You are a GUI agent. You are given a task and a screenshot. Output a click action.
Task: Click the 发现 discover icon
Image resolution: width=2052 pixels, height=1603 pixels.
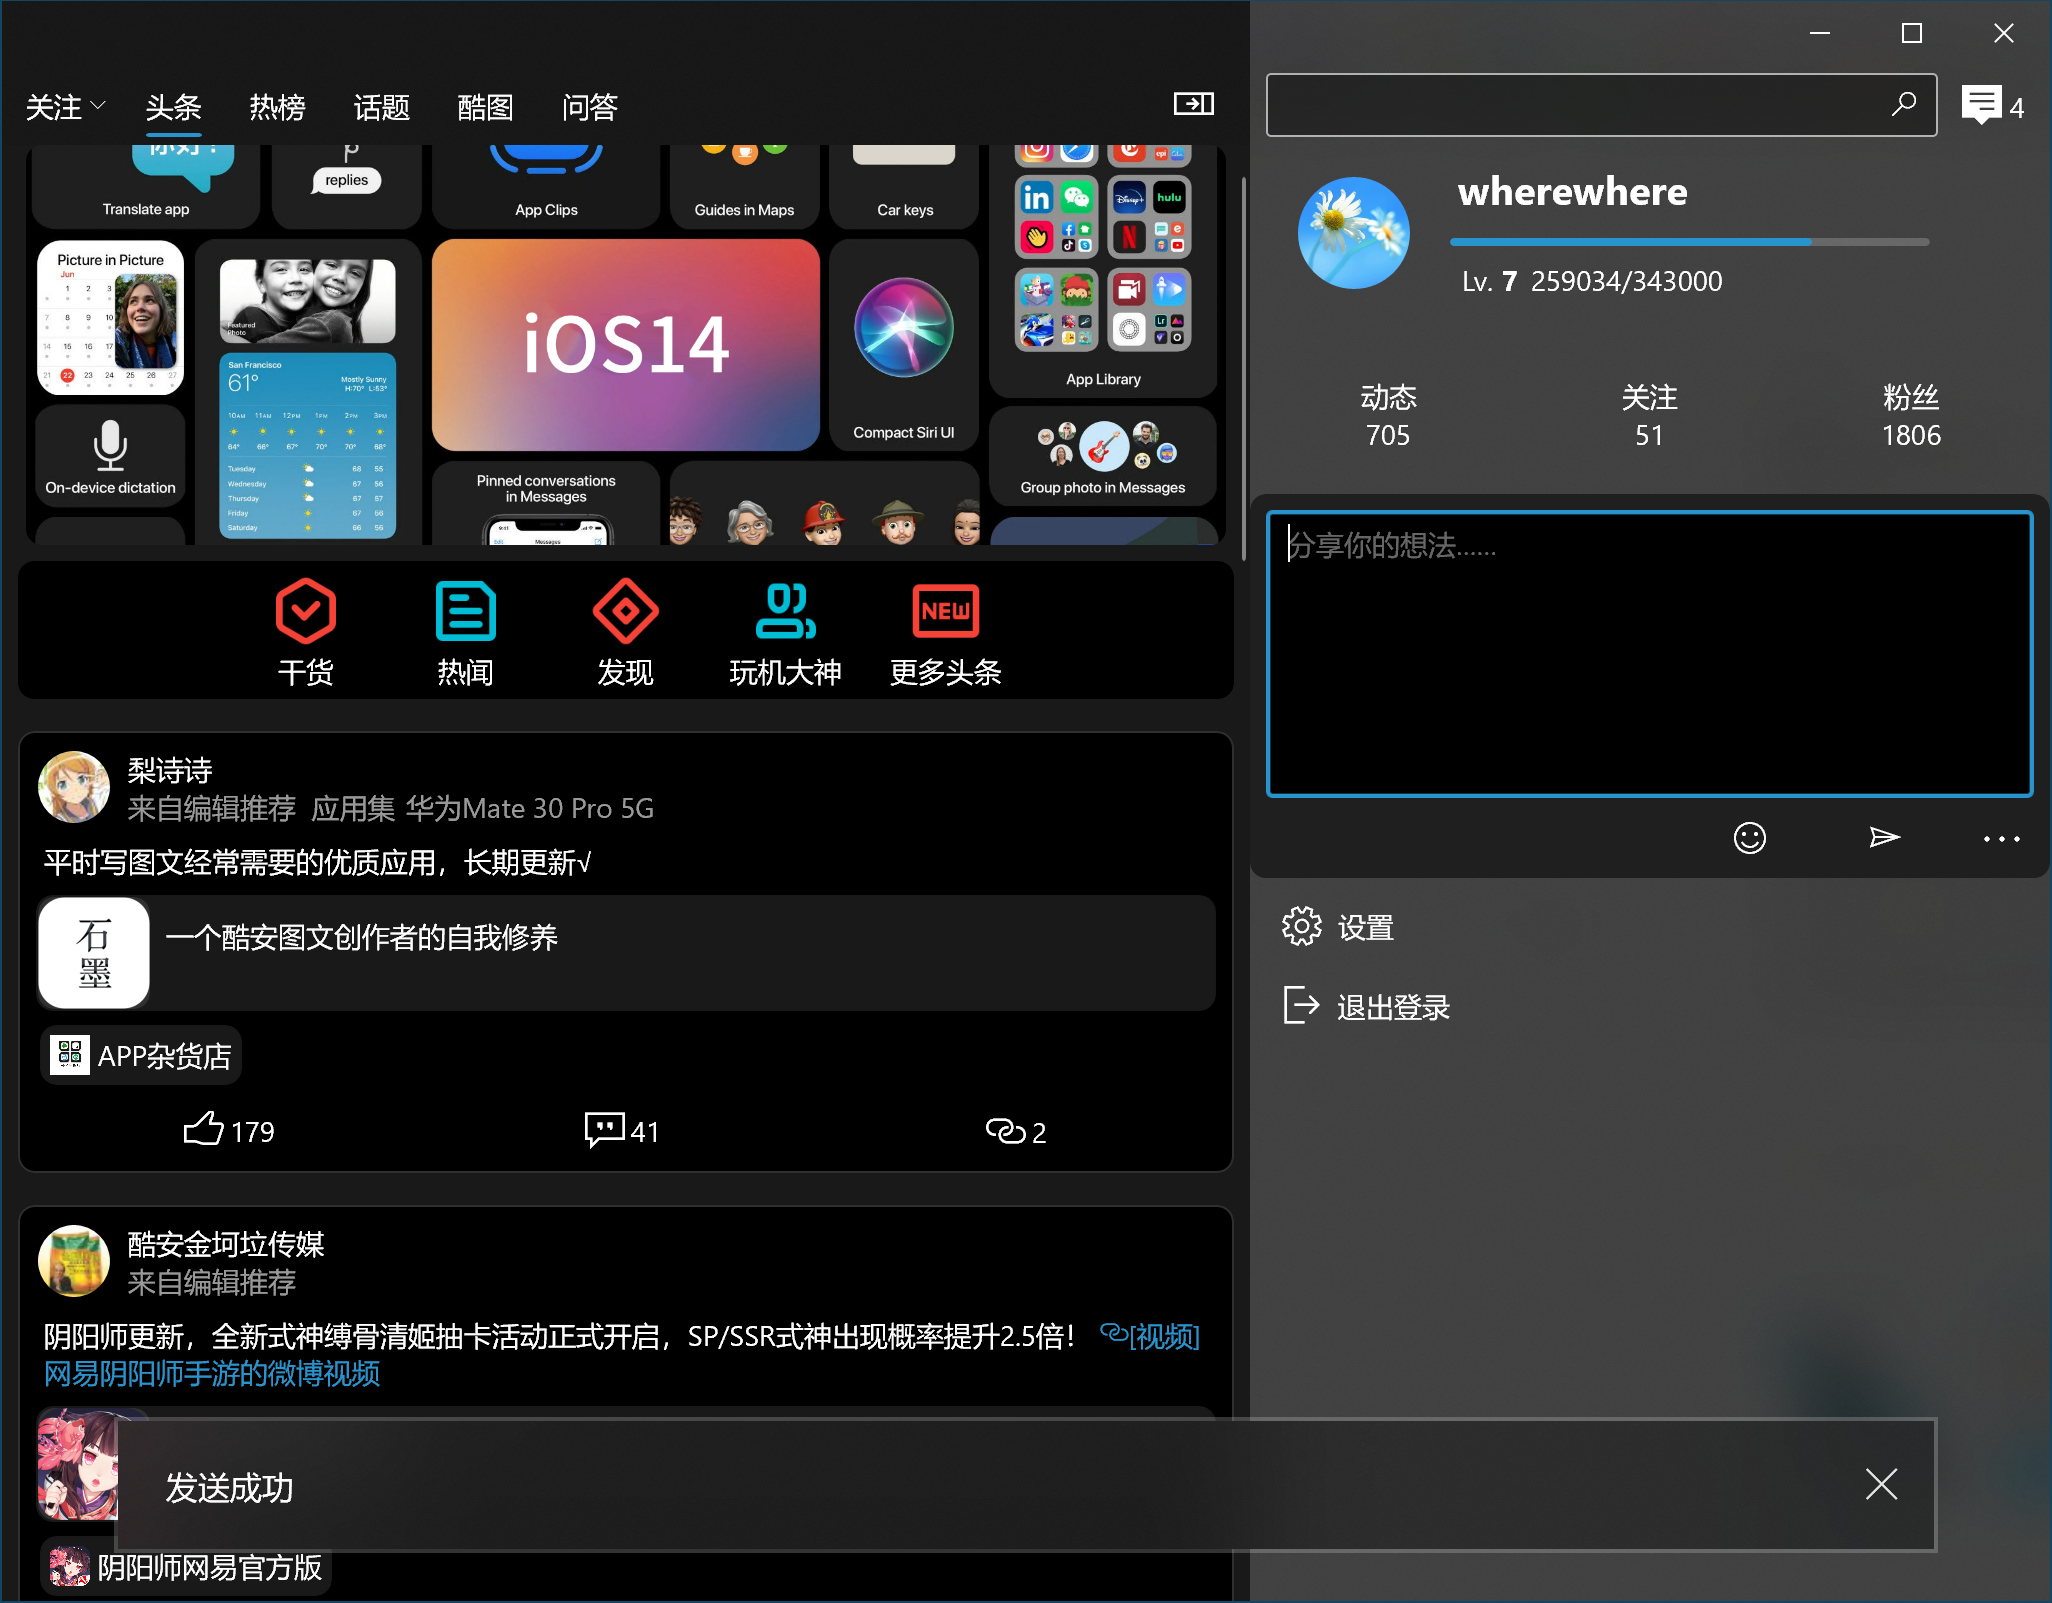tap(625, 611)
